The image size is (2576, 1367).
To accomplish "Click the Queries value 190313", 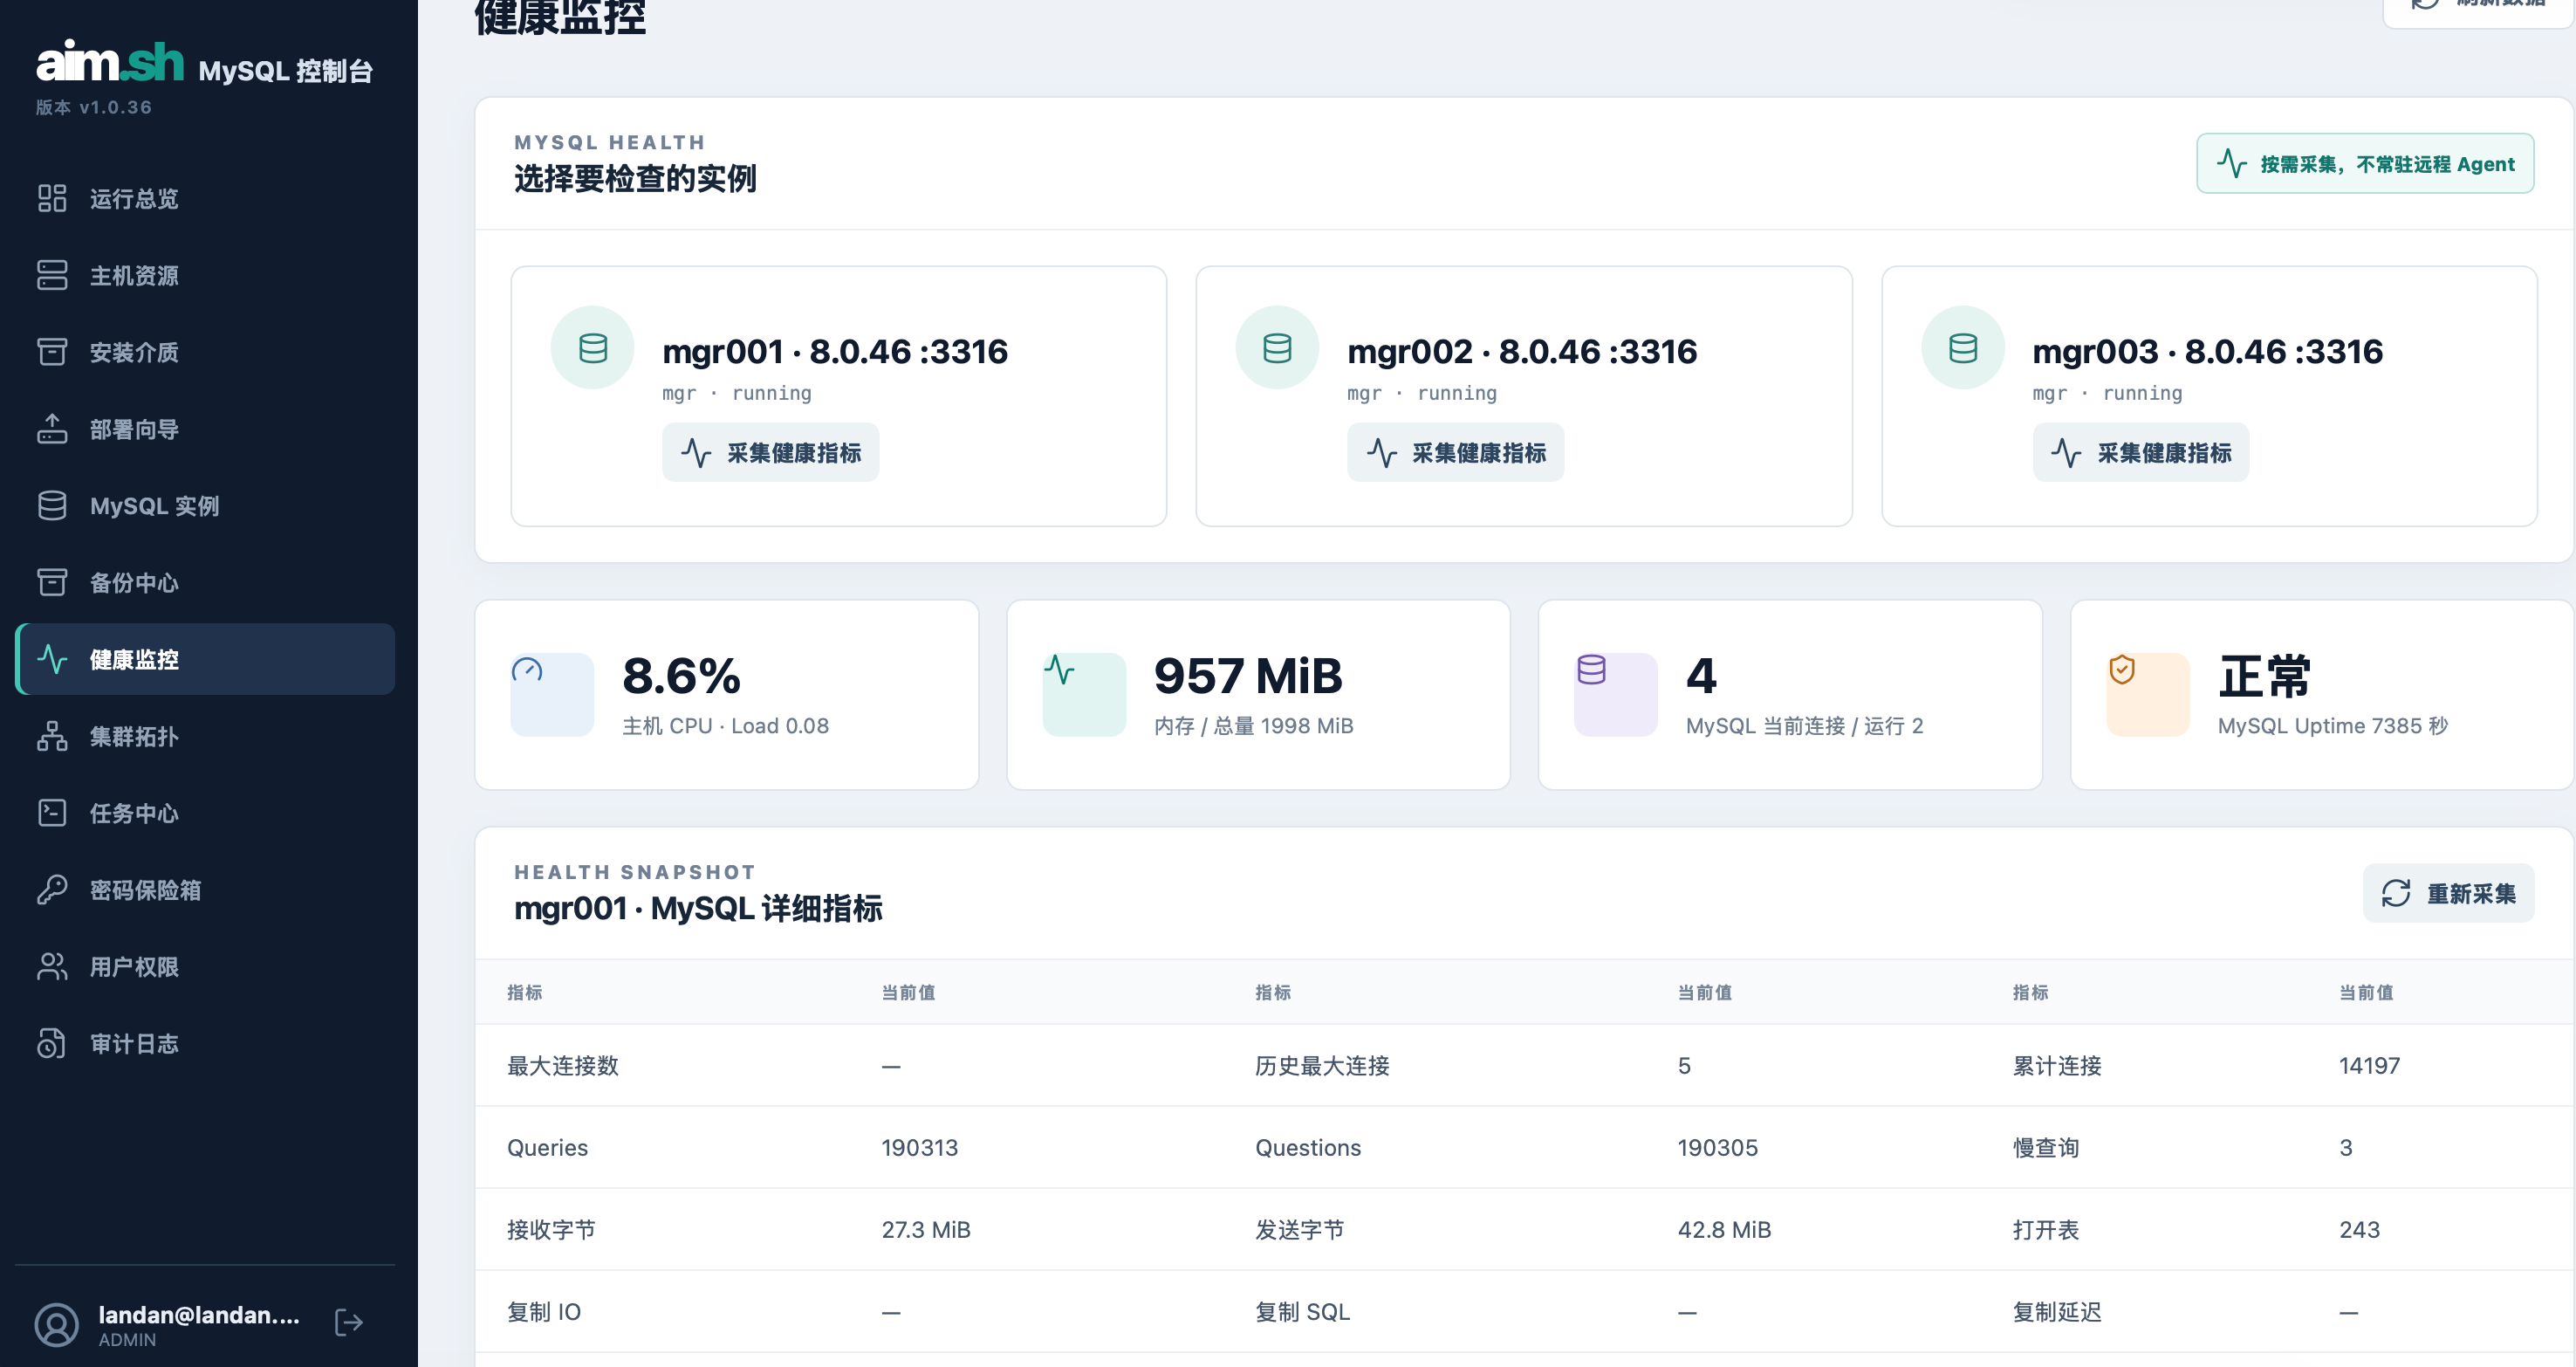I will coord(920,1148).
